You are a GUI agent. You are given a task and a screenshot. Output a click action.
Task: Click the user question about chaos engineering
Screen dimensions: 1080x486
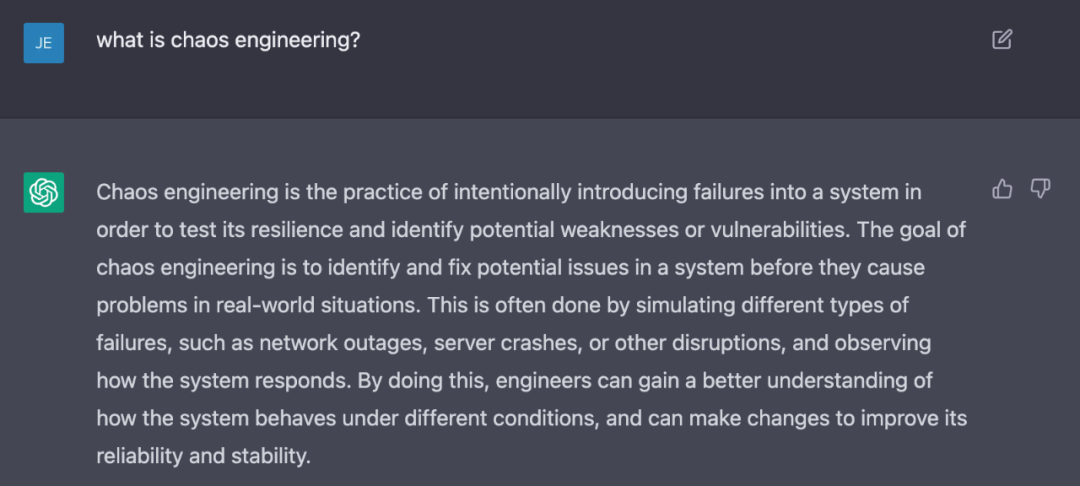click(x=228, y=41)
